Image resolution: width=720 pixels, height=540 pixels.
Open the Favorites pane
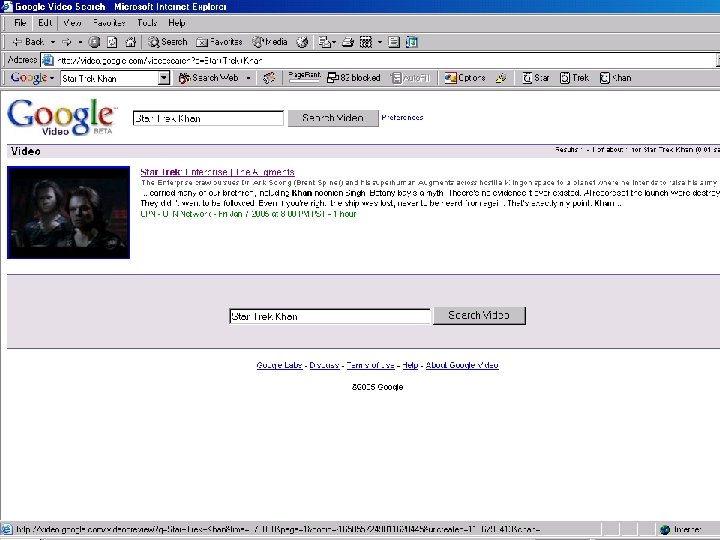coord(219,42)
